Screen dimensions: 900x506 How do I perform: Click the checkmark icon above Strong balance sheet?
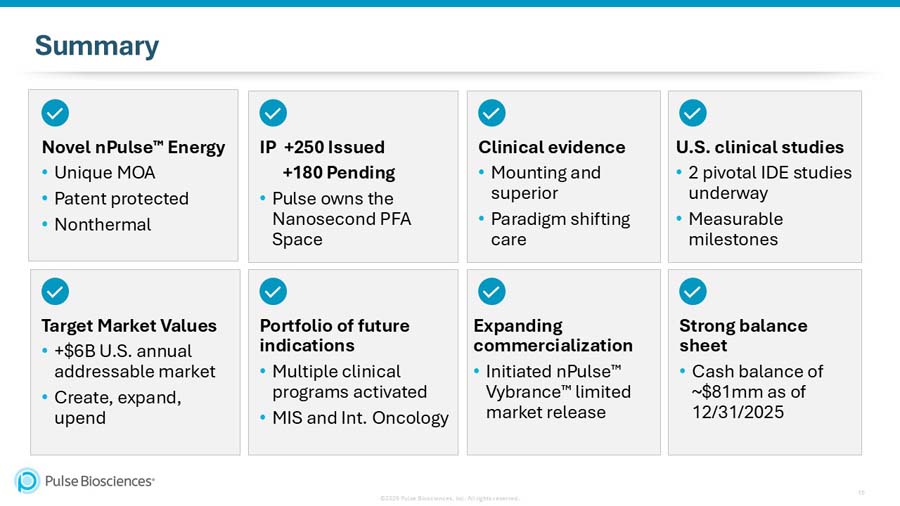692,291
